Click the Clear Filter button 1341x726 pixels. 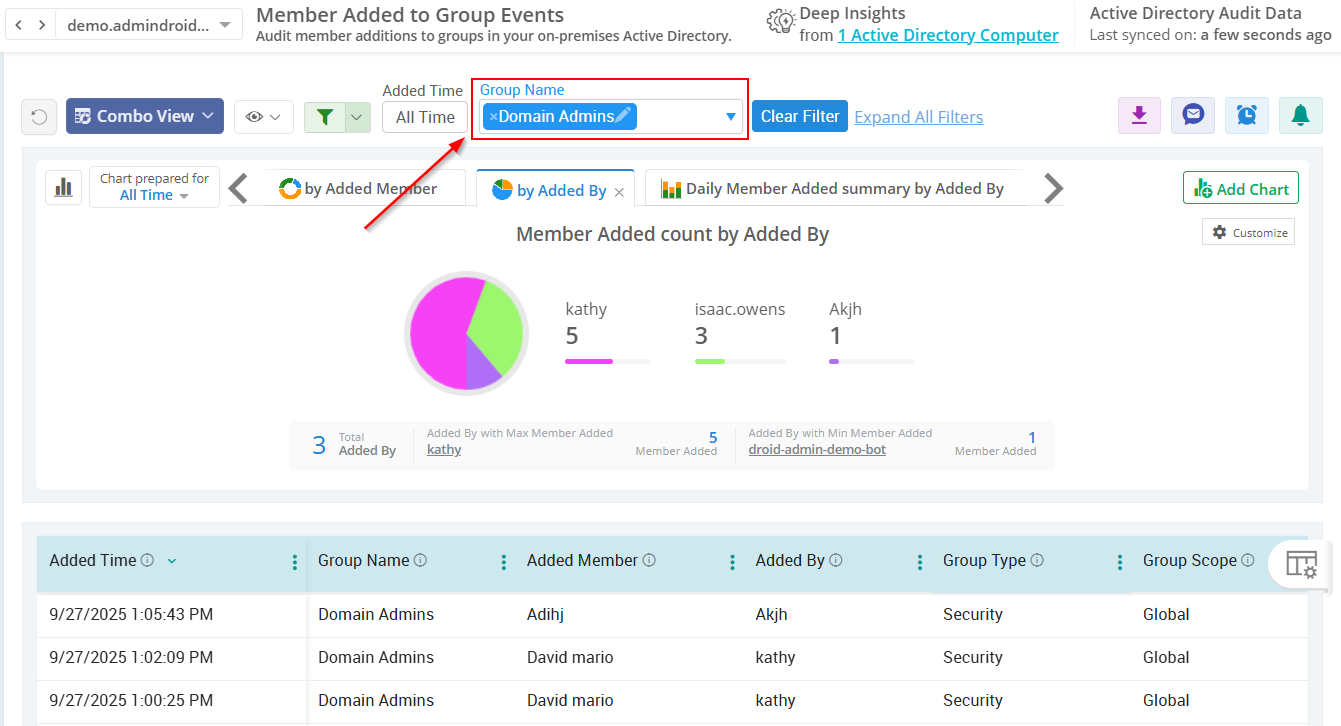click(799, 116)
